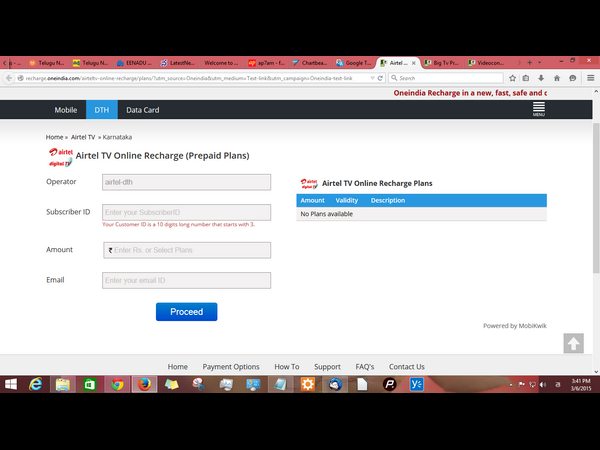
Task: Click the Email ID input field
Action: click(x=186, y=281)
